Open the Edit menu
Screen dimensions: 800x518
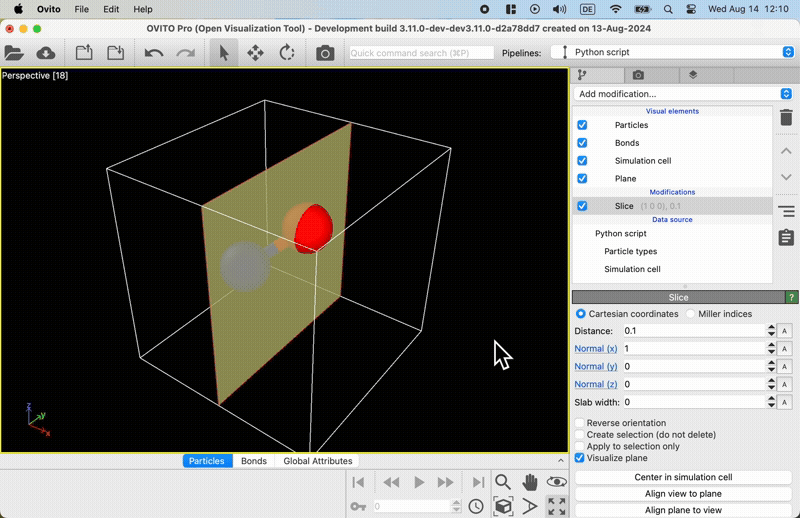111,9
